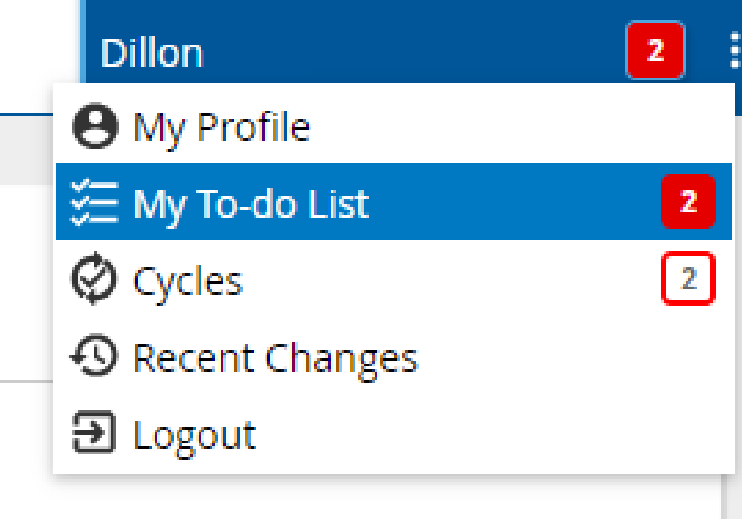742x519 pixels.
Task: Click the circular checkmark Cycles icon
Action: click(95, 281)
